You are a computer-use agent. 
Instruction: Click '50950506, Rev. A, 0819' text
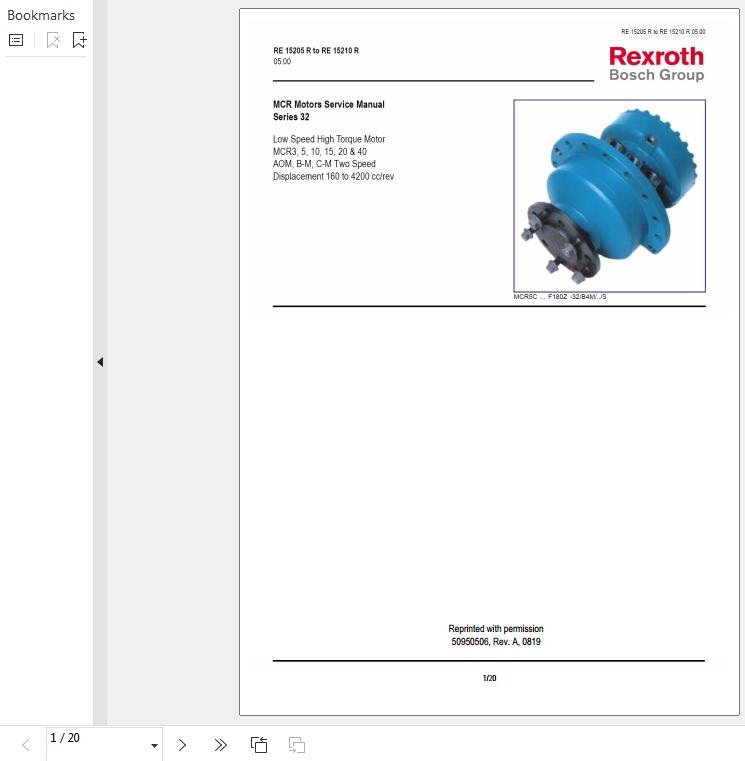[496, 642]
